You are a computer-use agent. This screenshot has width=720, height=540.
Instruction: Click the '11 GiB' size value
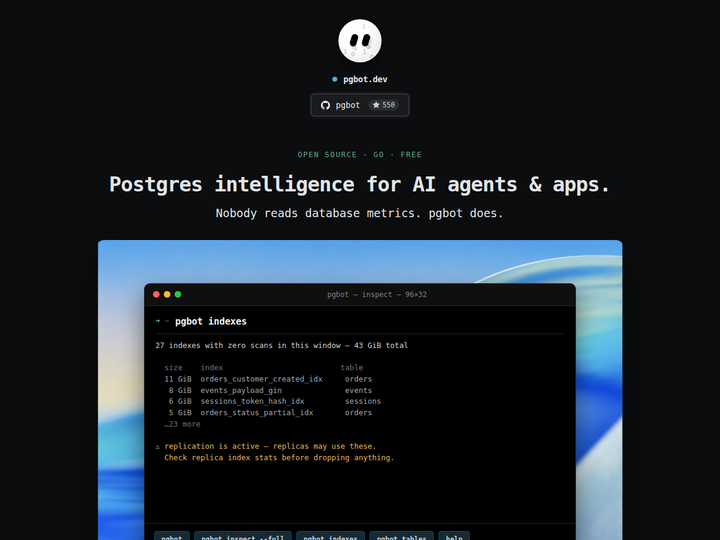(x=178, y=379)
